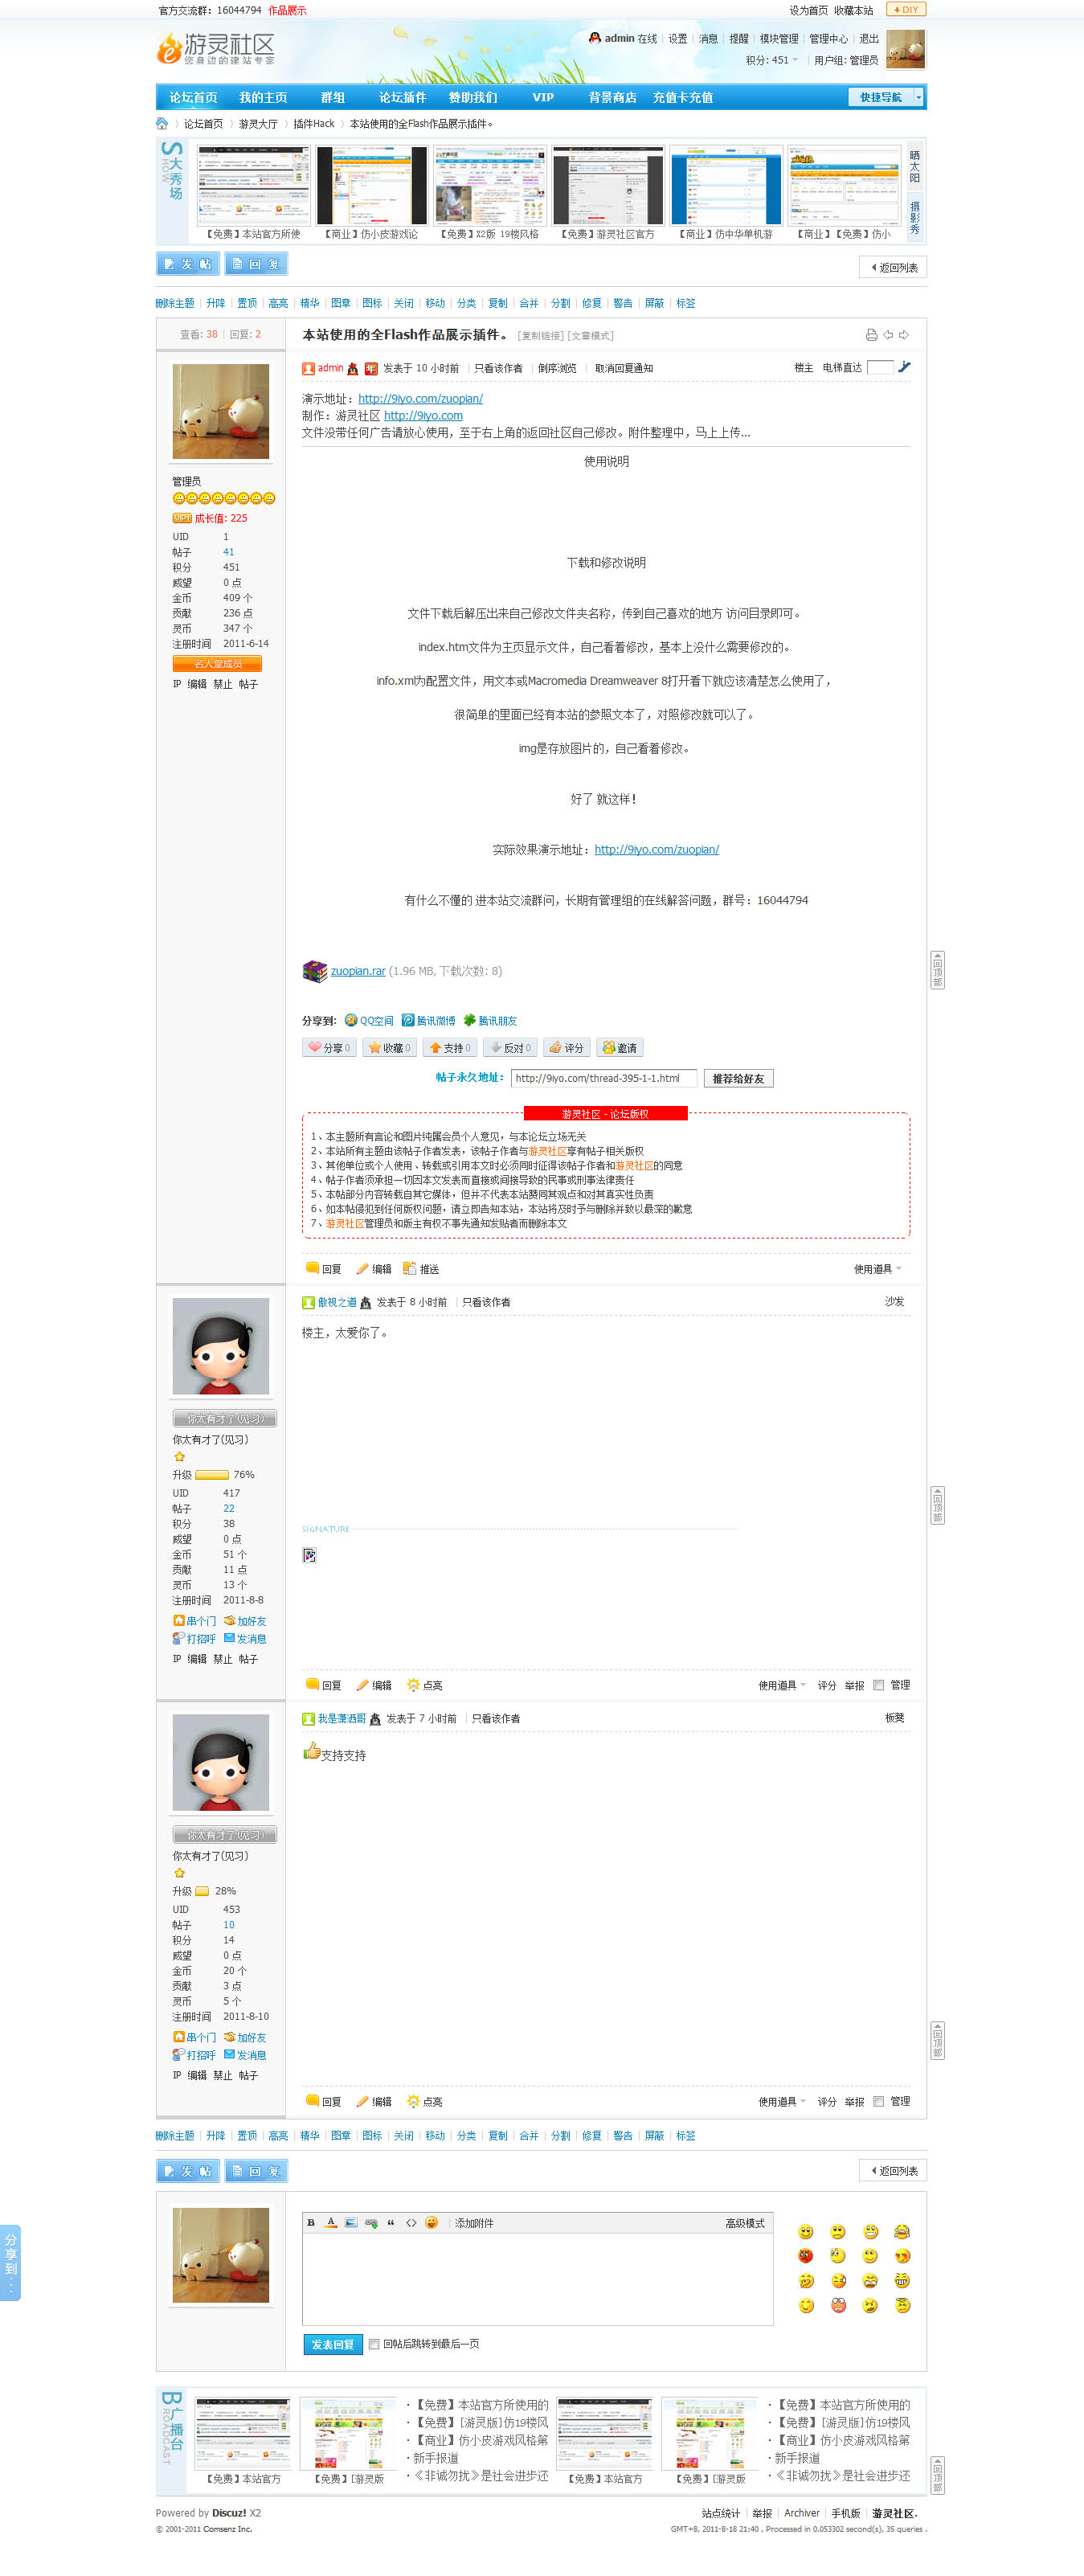Click the 推送 action under the first post
Viewport: 1084px width, 2576px height.
(421, 1269)
